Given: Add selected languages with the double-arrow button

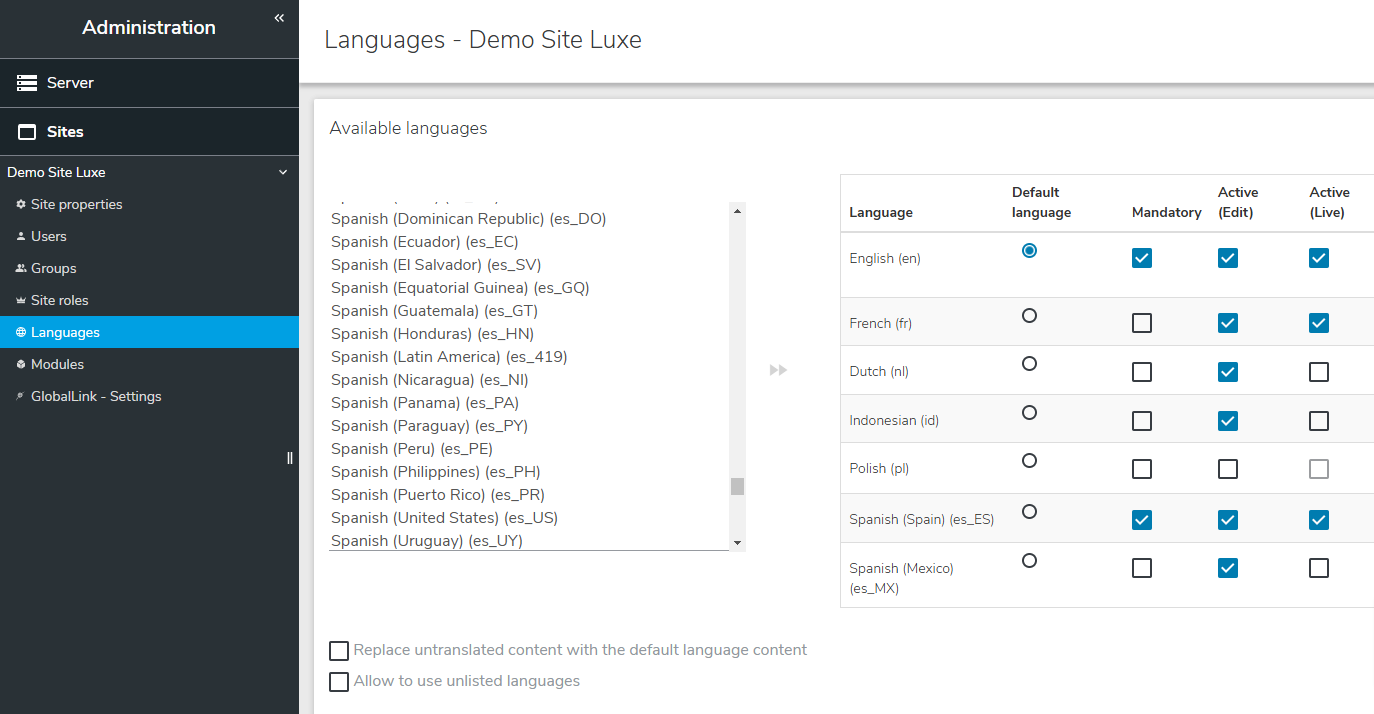Looking at the screenshot, I should [778, 370].
